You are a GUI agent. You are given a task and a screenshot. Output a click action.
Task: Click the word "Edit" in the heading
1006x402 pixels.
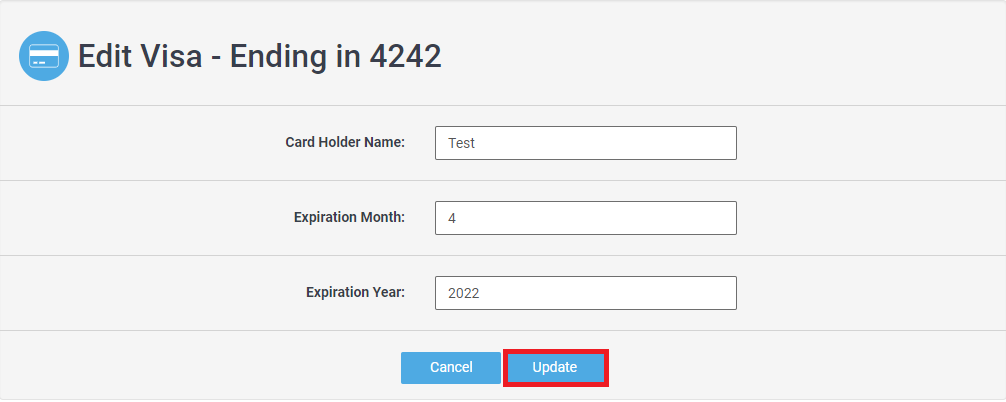pyautogui.click(x=105, y=56)
